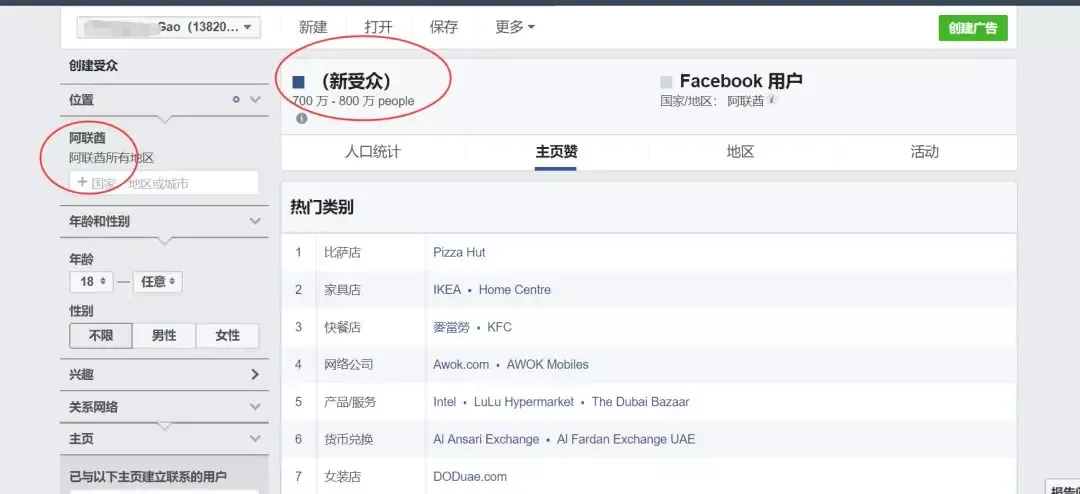Click the 阿联酋 selected location entry

tap(87, 138)
